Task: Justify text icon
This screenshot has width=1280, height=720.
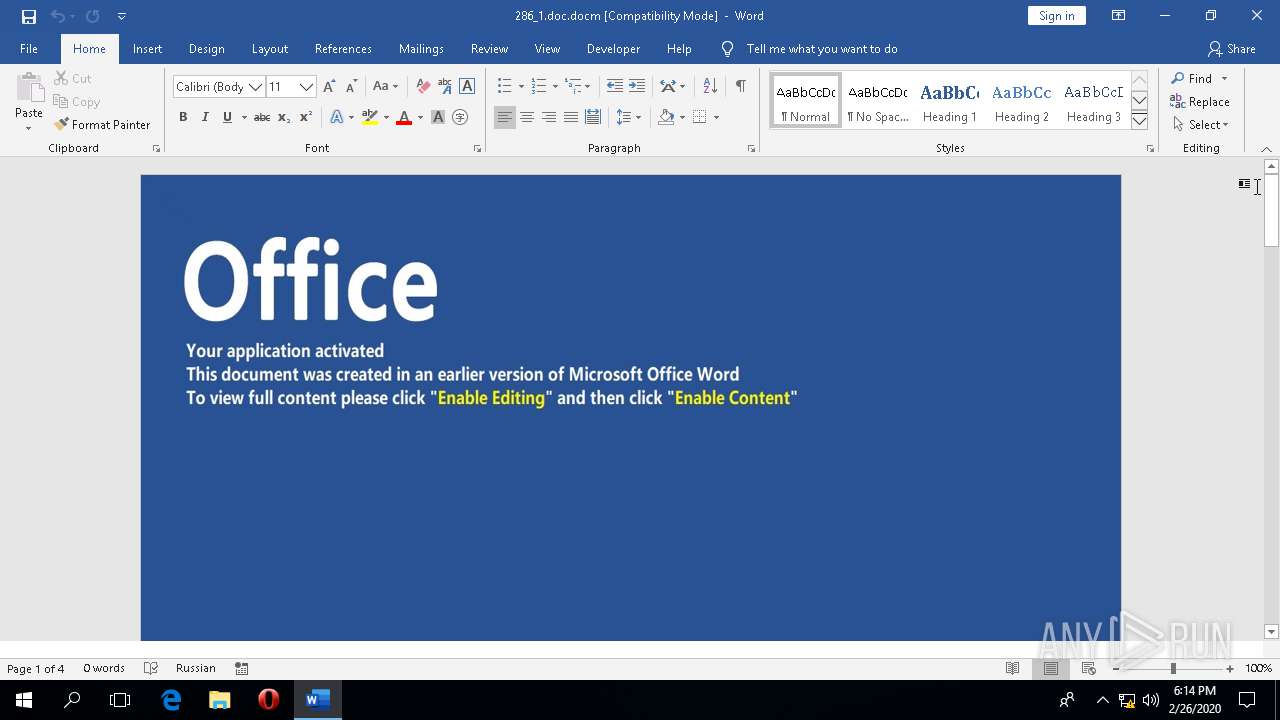Action: click(x=571, y=117)
